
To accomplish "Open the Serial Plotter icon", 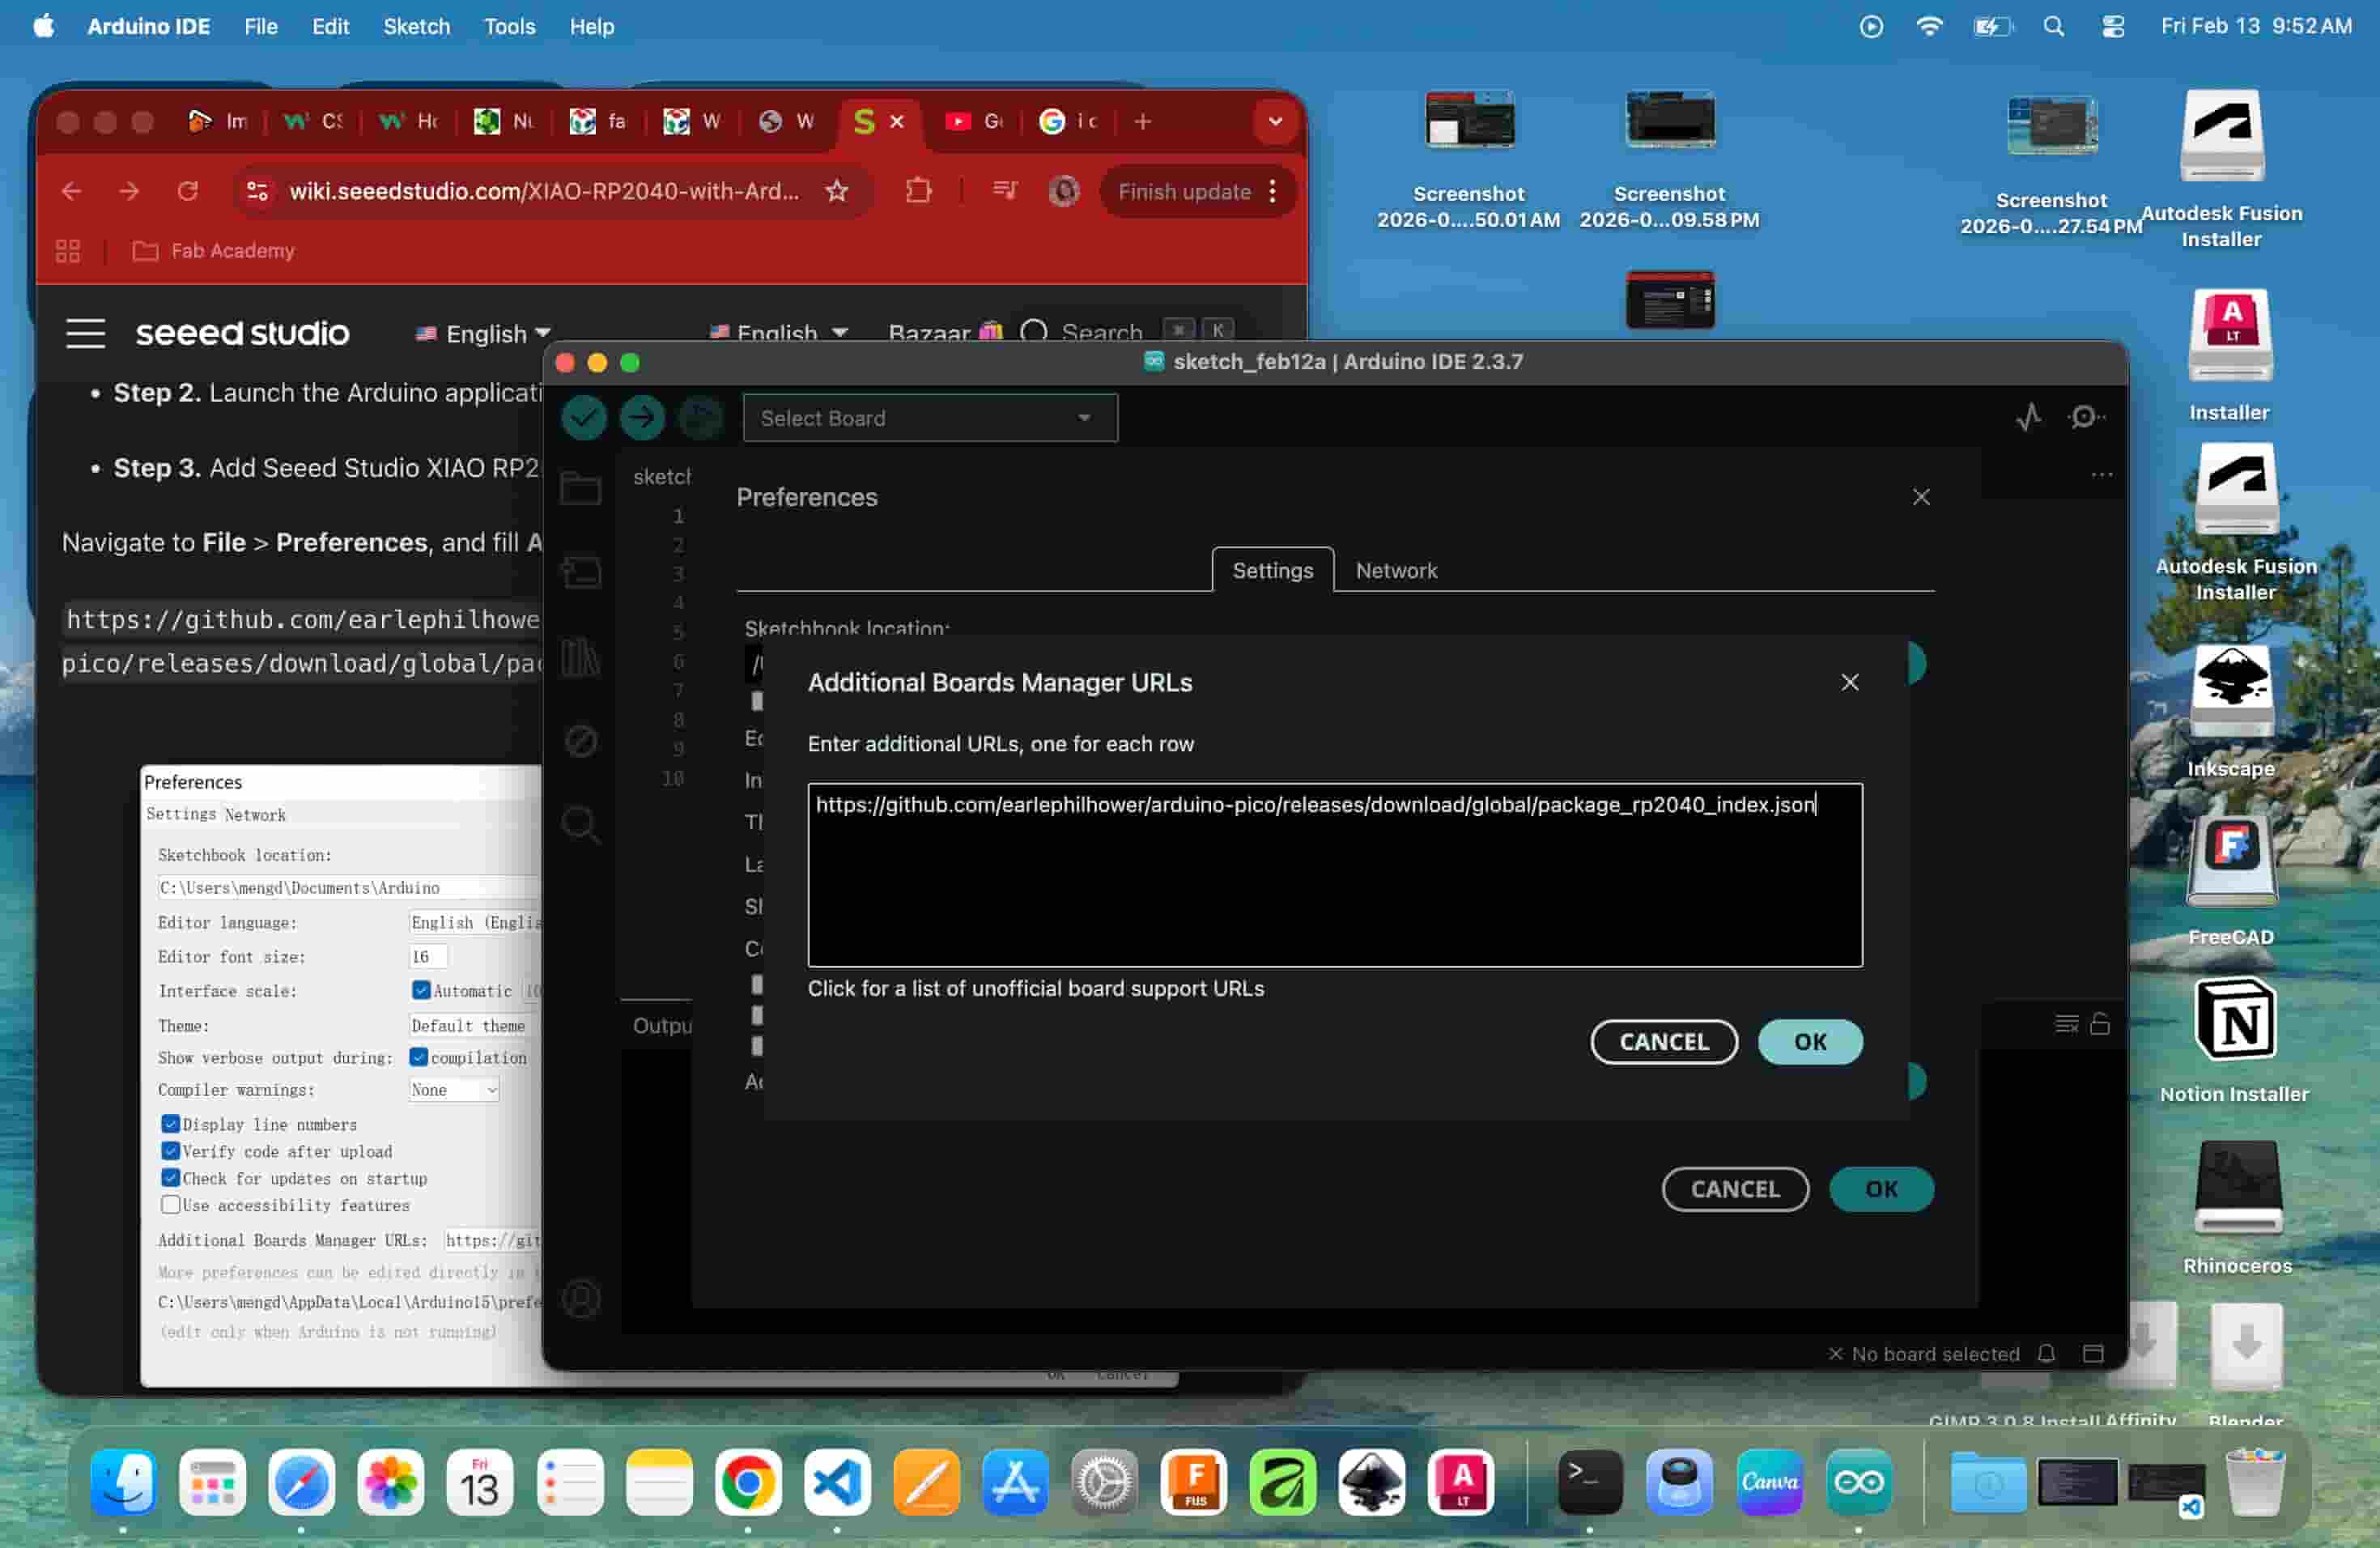I will coord(2028,417).
